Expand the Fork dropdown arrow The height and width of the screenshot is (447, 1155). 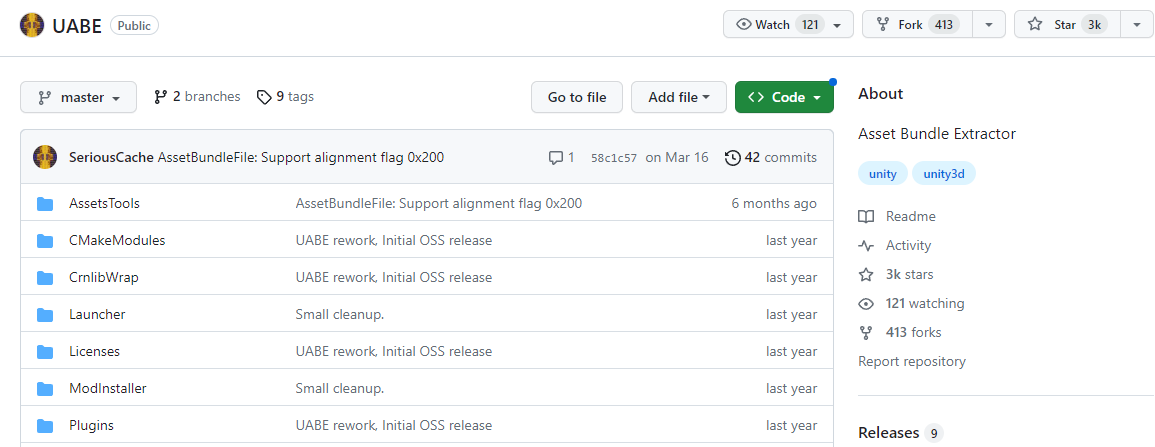[989, 25]
